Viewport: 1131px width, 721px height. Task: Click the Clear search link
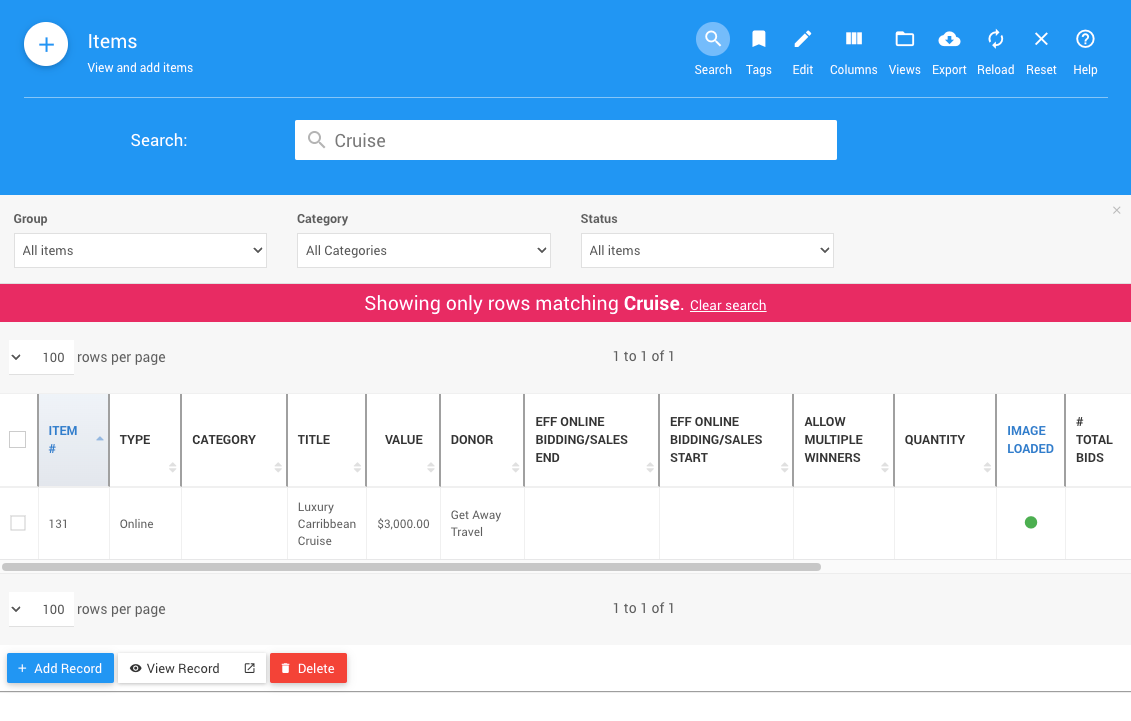point(728,305)
